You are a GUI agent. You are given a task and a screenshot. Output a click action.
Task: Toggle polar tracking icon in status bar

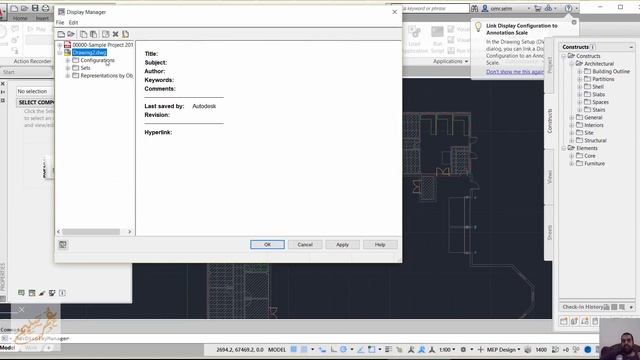click(343, 349)
